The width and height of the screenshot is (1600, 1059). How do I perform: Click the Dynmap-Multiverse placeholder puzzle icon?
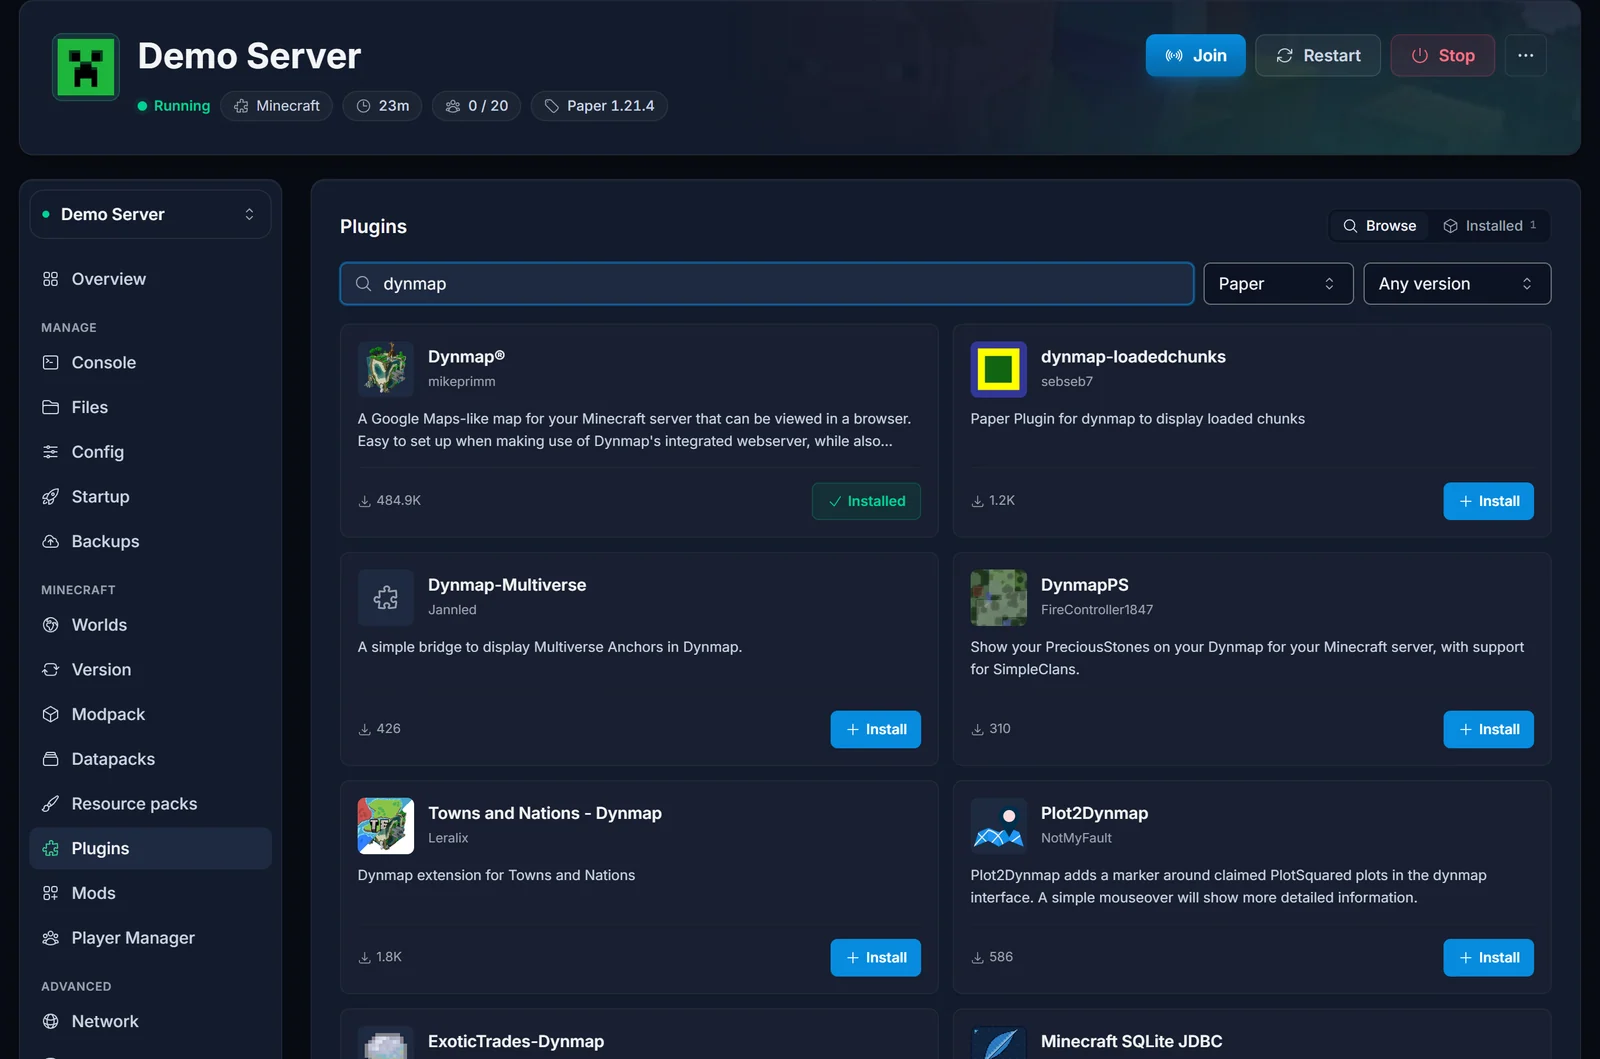pyautogui.click(x=386, y=598)
